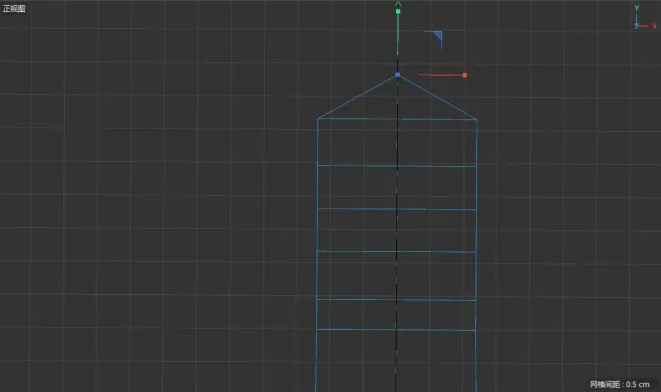Screen dimensions: 661x392
Task: Select the left vertical edge of the shape
Action: (317, 255)
